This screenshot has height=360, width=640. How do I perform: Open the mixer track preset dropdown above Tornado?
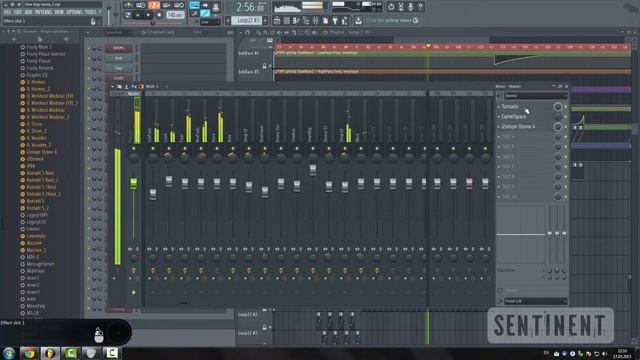click(x=535, y=96)
